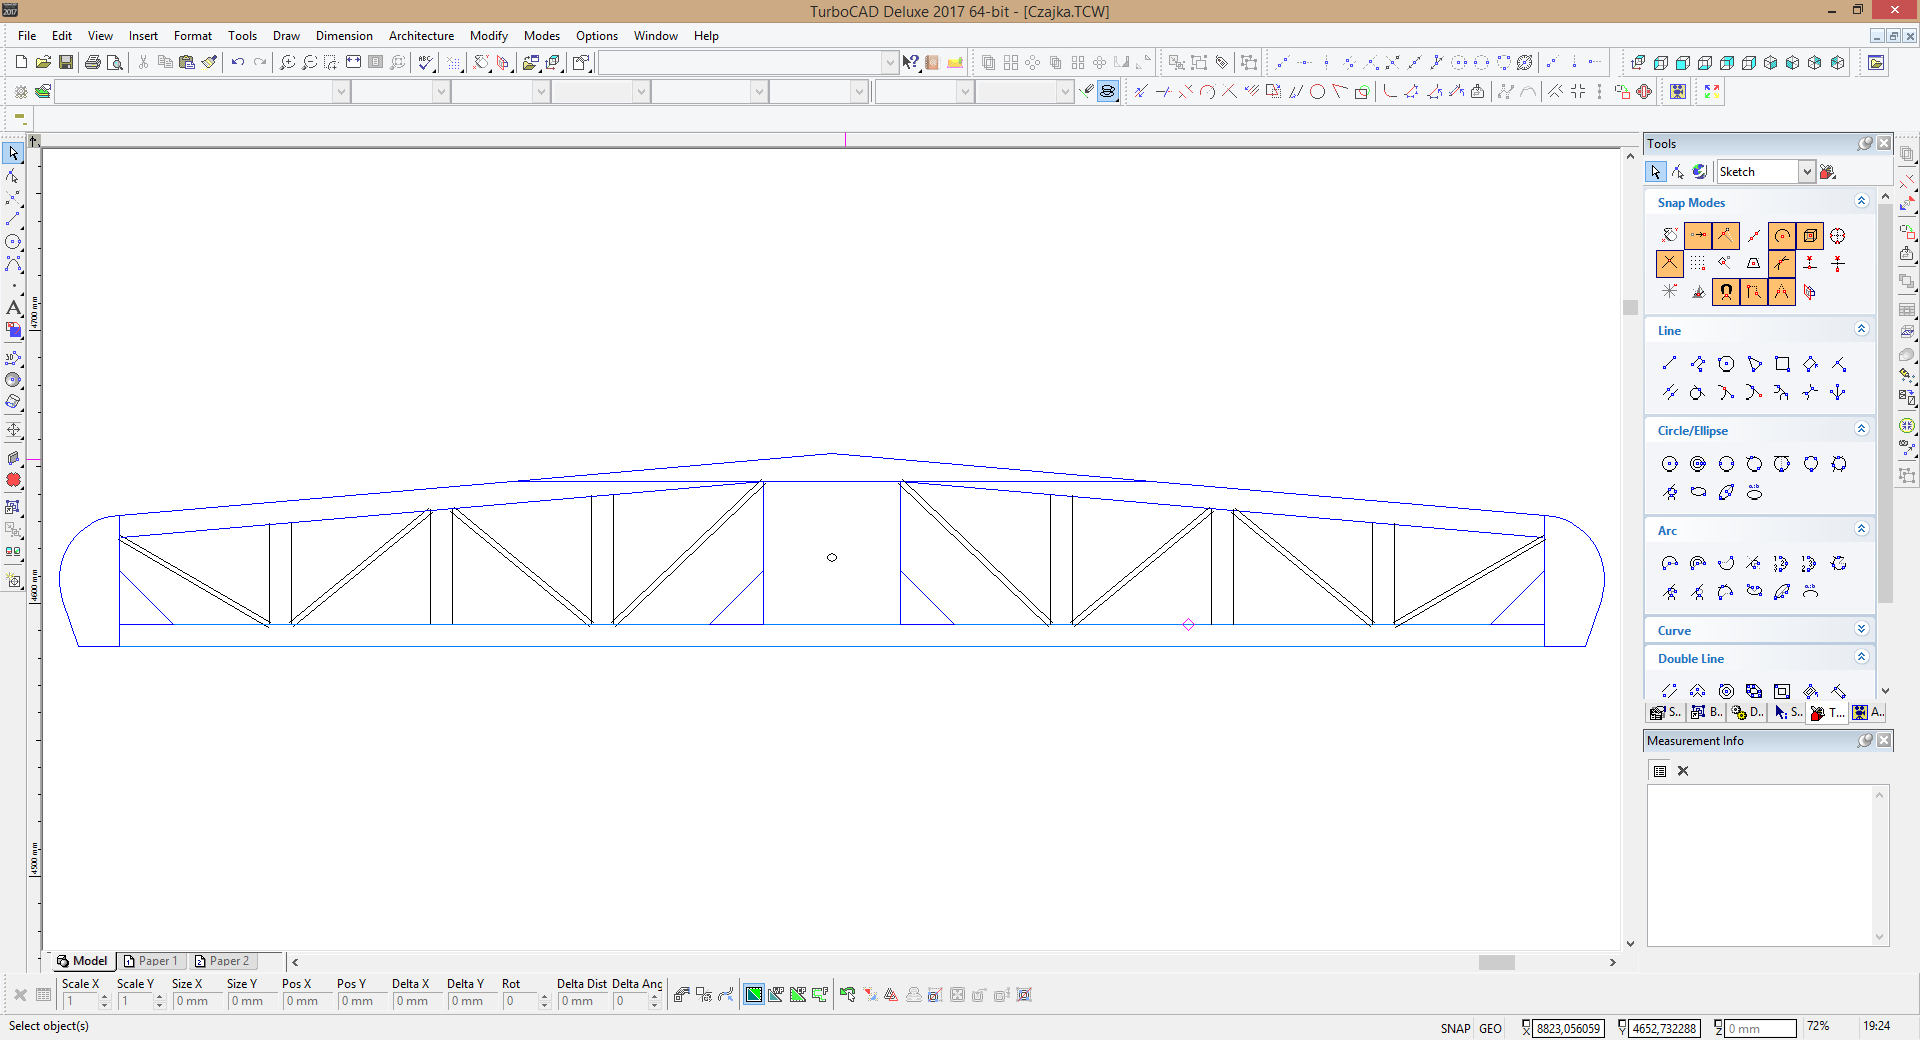Select the Concentric Circle tool
The image size is (1920, 1040).
1698,464
